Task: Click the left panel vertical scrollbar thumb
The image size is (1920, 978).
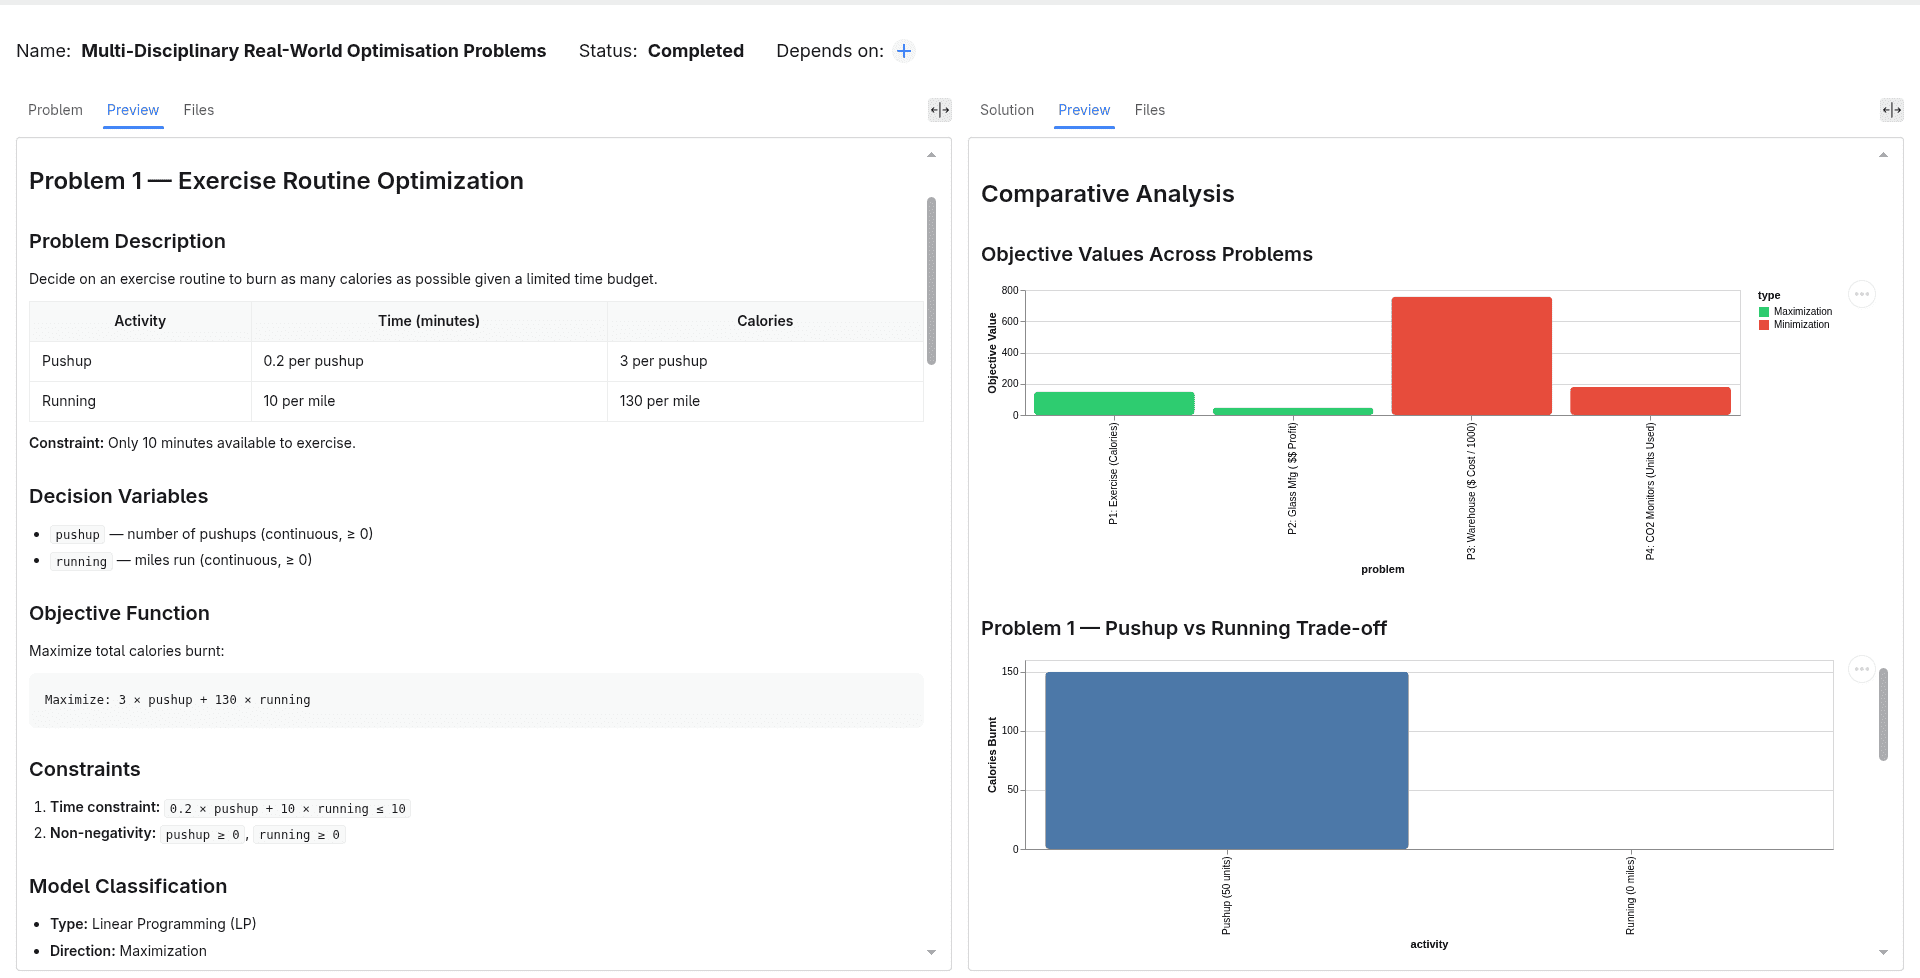Action: pyautogui.click(x=931, y=281)
